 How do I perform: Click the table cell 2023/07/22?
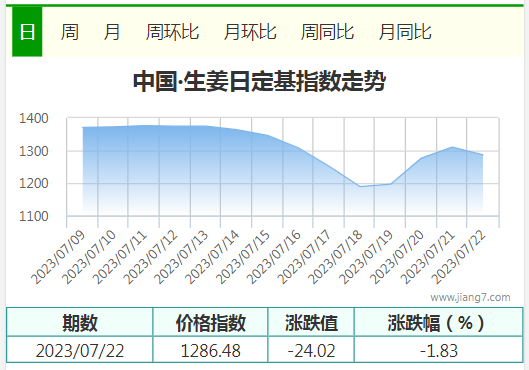tap(80, 350)
